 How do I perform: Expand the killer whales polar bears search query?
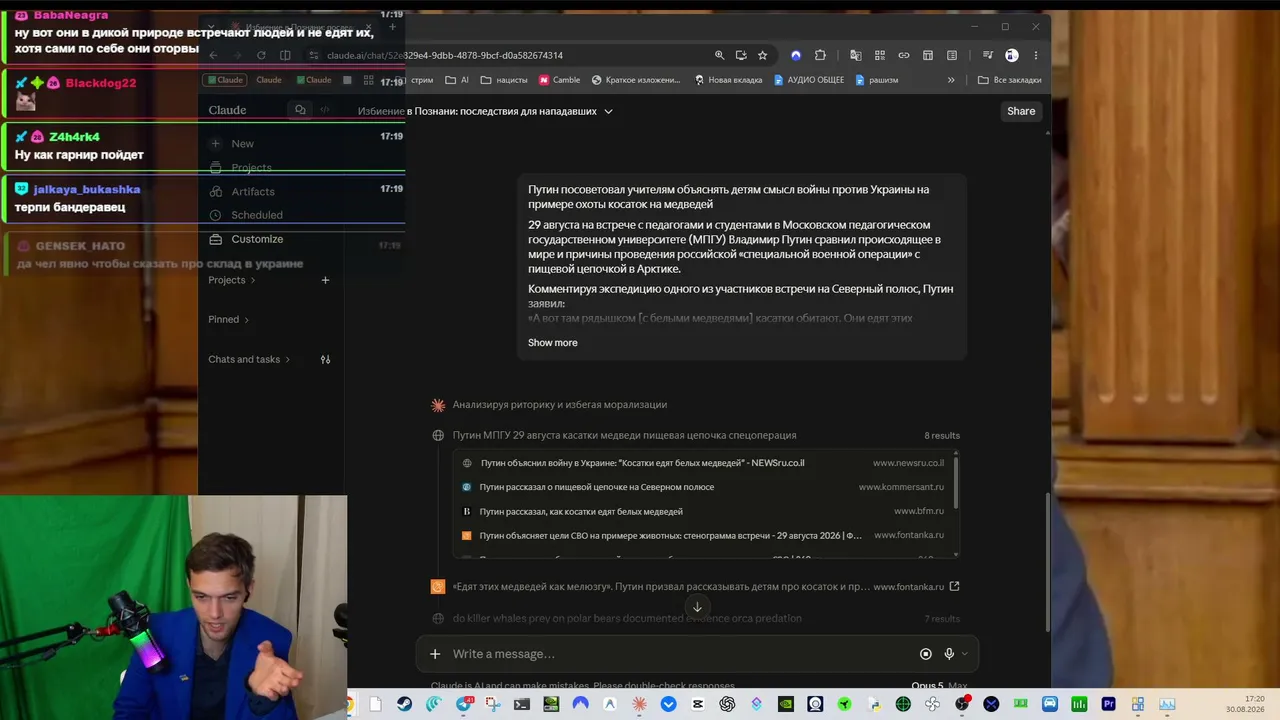[x=695, y=619]
